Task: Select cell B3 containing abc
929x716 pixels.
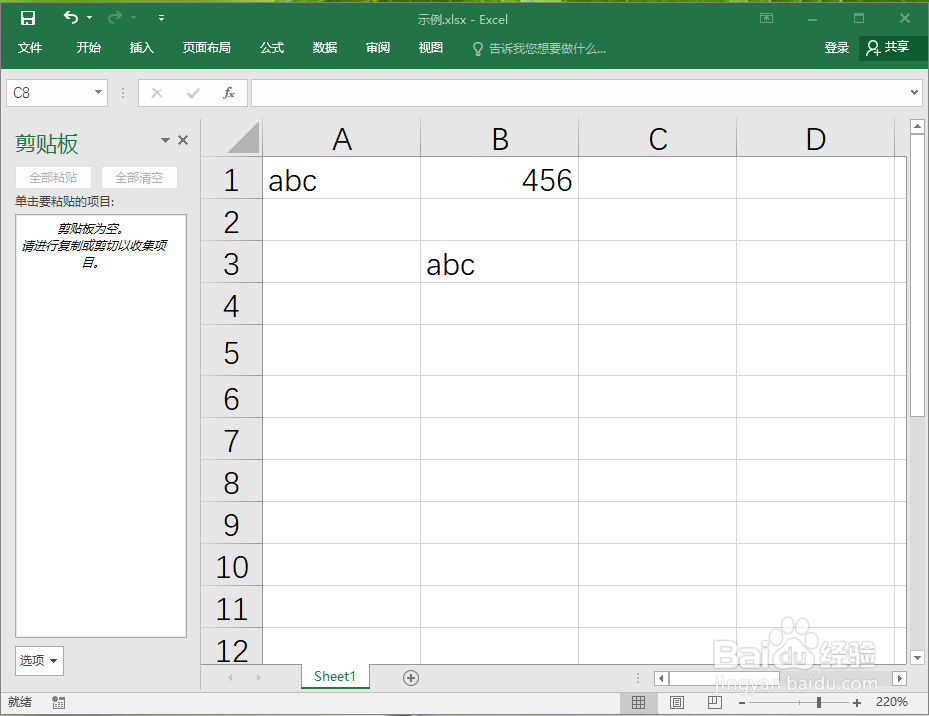Action: point(500,265)
